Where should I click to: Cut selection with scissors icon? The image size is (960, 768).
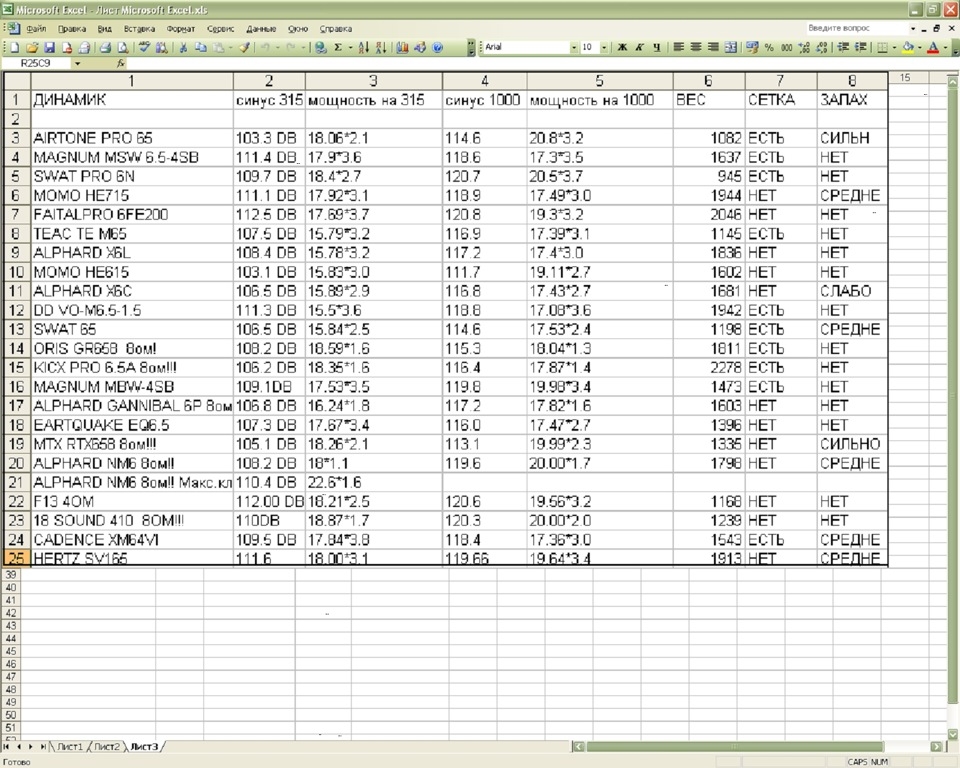click(183, 47)
